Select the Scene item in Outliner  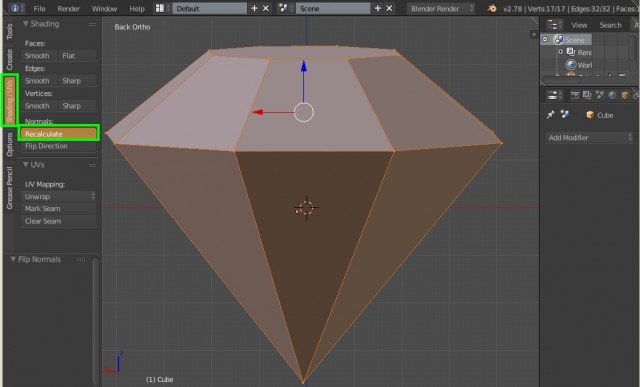coord(575,40)
